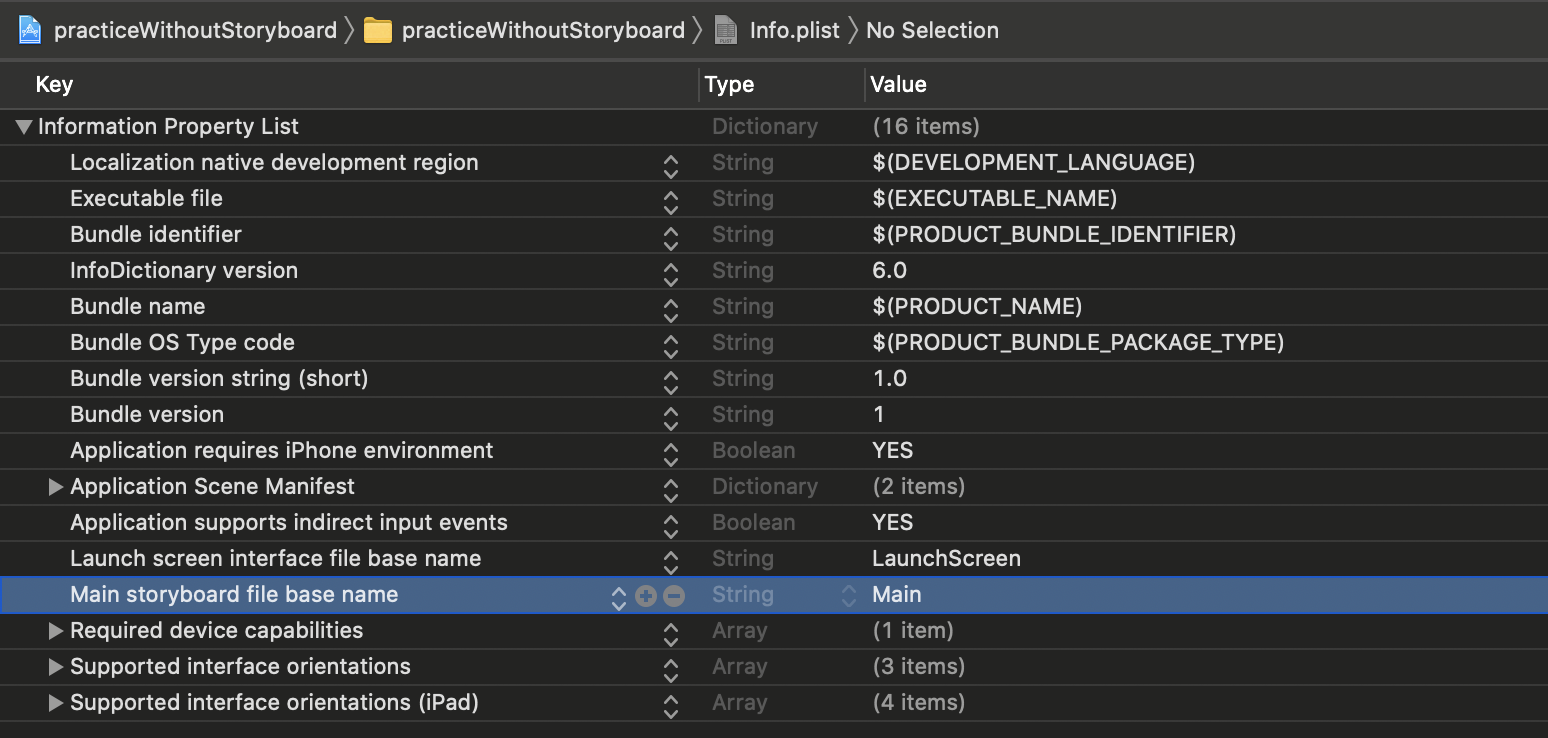1548x738 pixels.
Task: Open key stepper for Bundle version row
Action: [x=671, y=418]
